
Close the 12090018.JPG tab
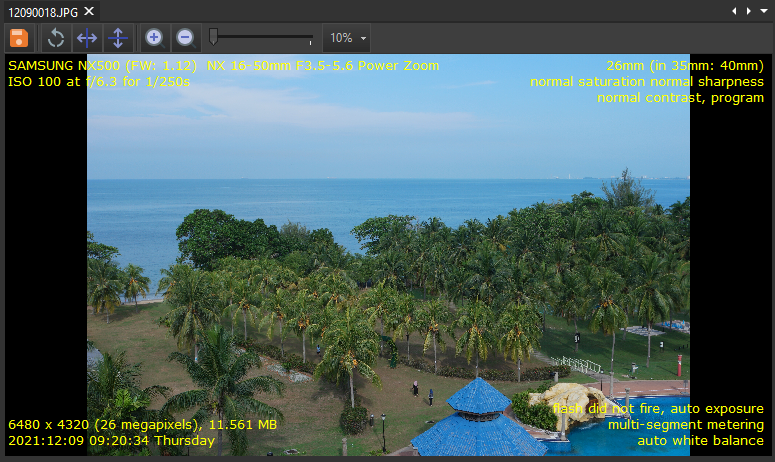(89, 11)
